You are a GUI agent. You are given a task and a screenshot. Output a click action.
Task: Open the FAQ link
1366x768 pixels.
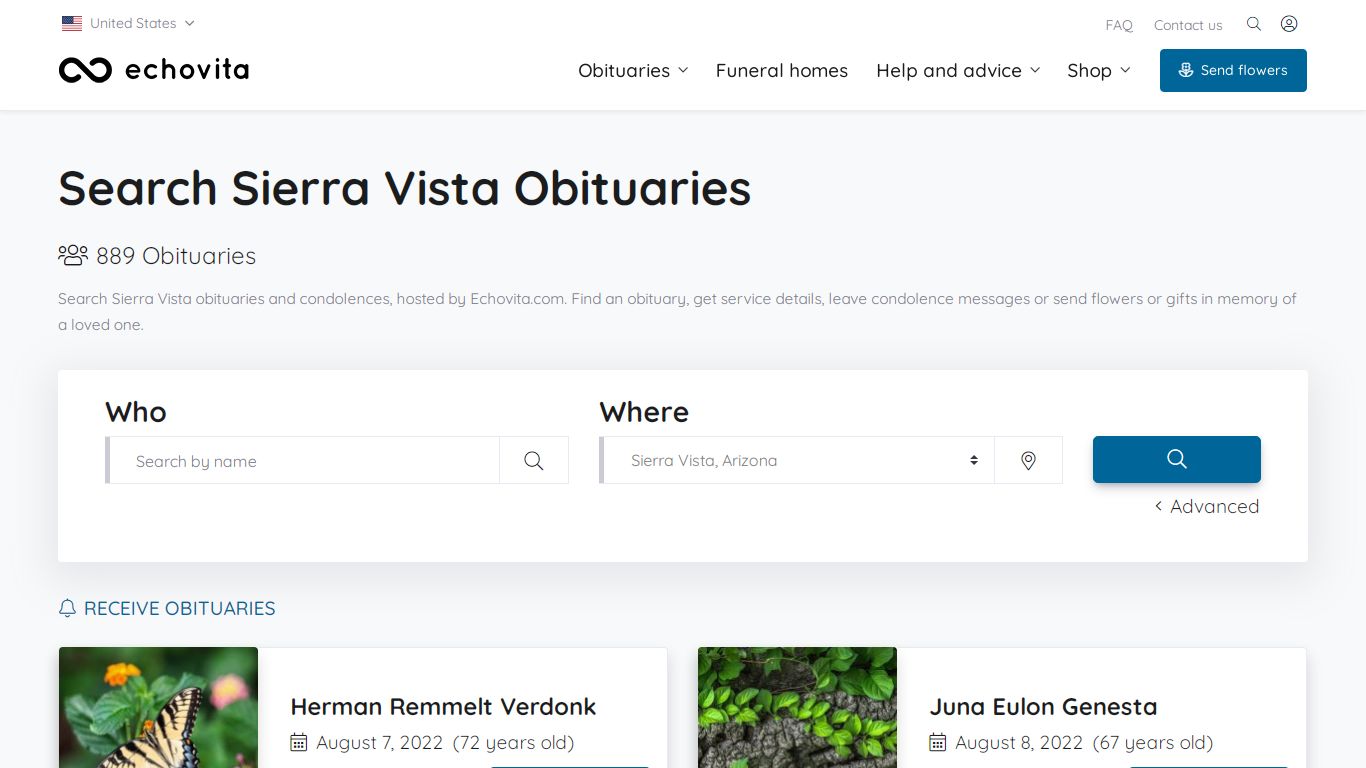[1119, 25]
